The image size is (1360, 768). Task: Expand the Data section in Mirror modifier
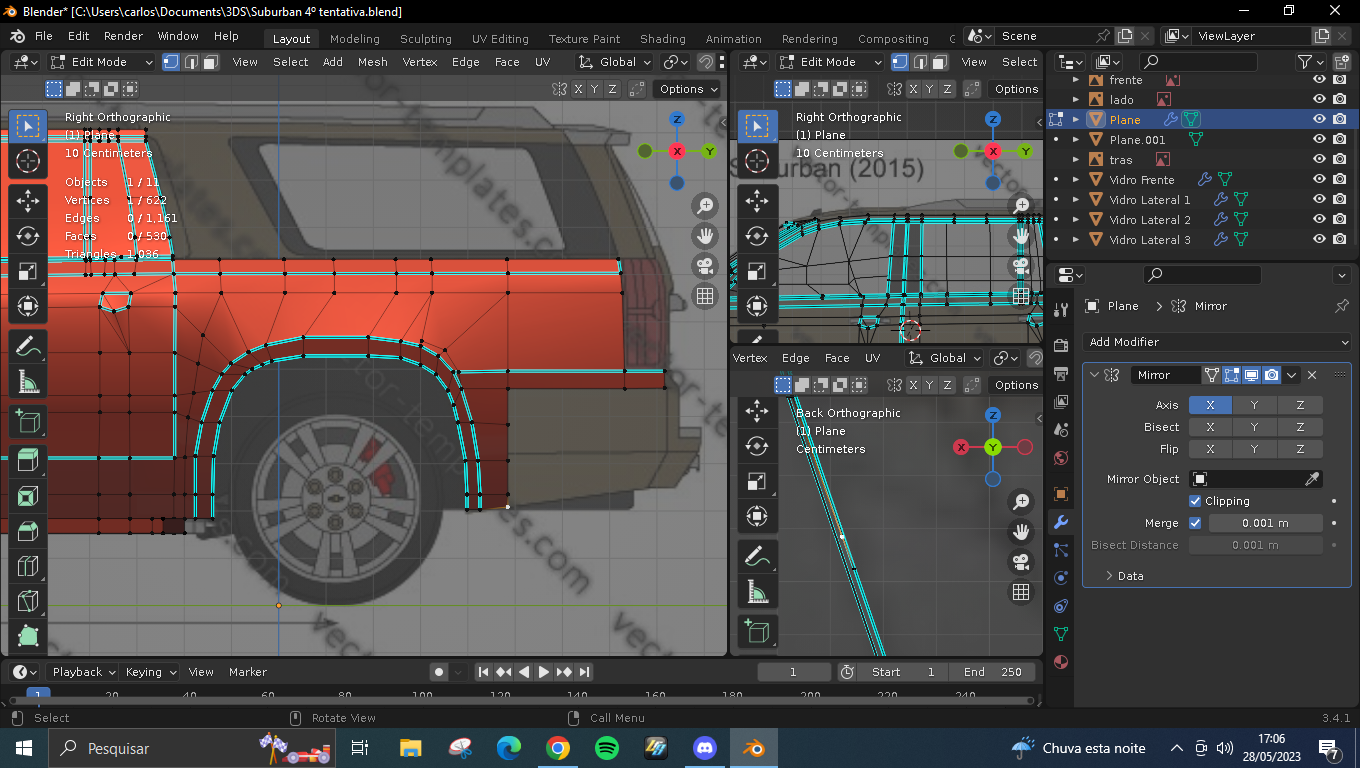(x=1110, y=576)
